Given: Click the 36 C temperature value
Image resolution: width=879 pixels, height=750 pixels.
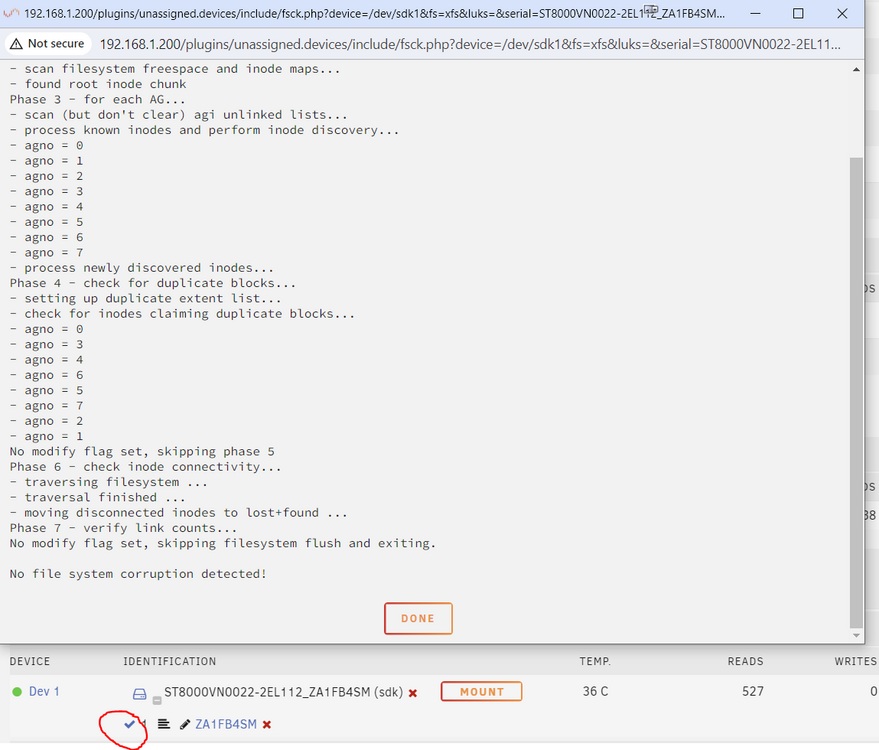Looking at the screenshot, I should (595, 691).
